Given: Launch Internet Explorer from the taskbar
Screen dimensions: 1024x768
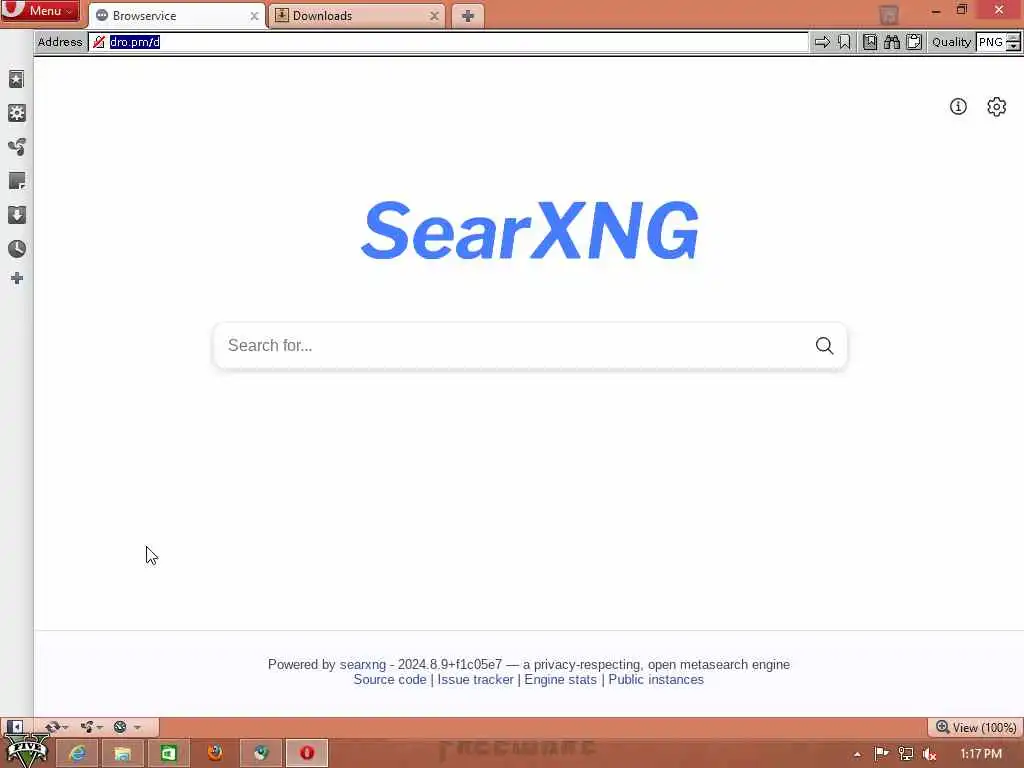Looking at the screenshot, I should pos(78,754).
